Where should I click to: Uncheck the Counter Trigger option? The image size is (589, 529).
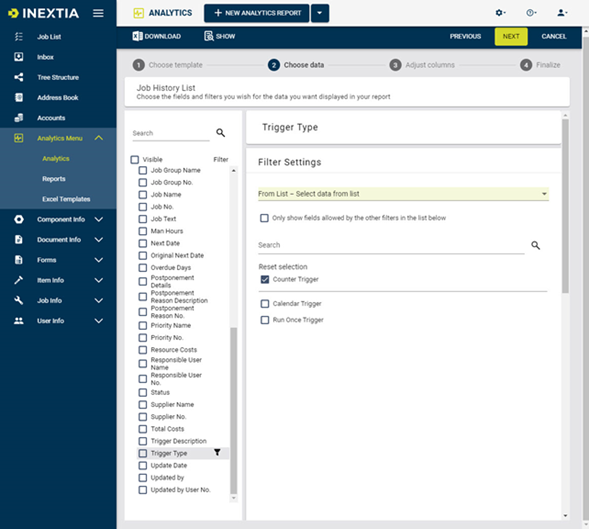click(265, 280)
